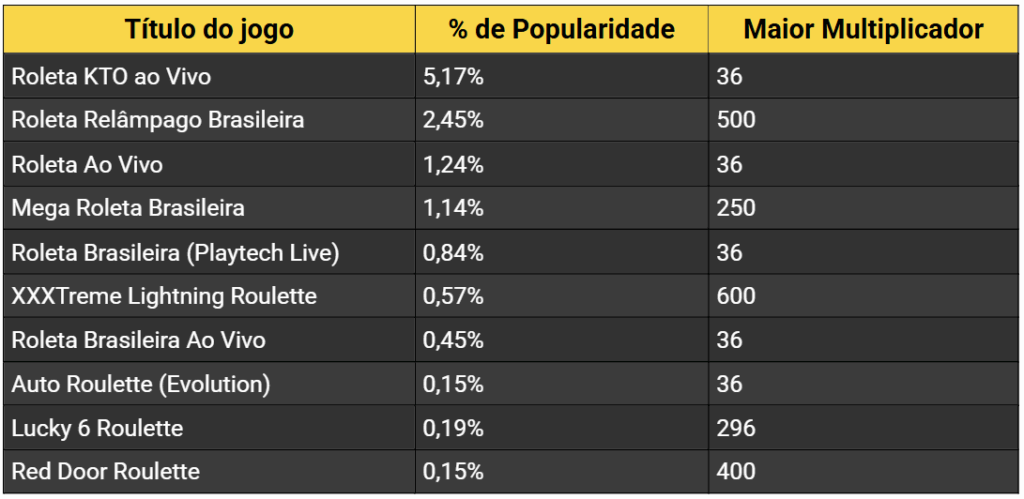Click the 2,45% popularity cell
This screenshot has height=499, width=1024.
[454, 120]
